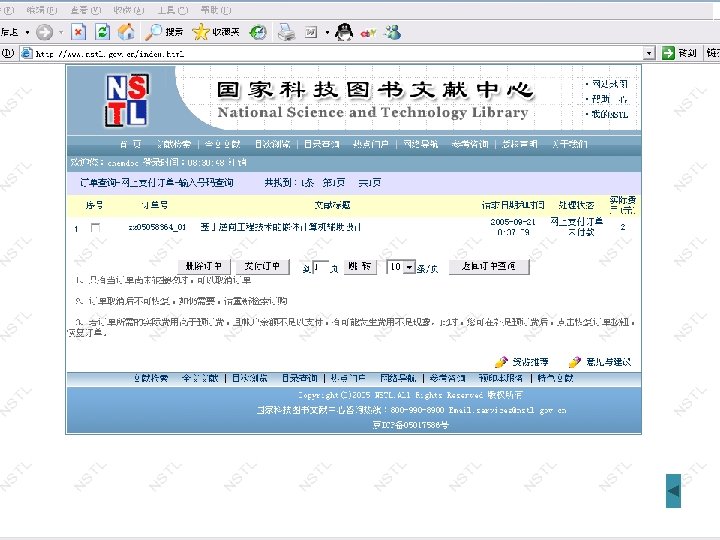Open 全文文献 in the top navigation bar
Viewport: 720px width, 540px height.
tap(222, 144)
